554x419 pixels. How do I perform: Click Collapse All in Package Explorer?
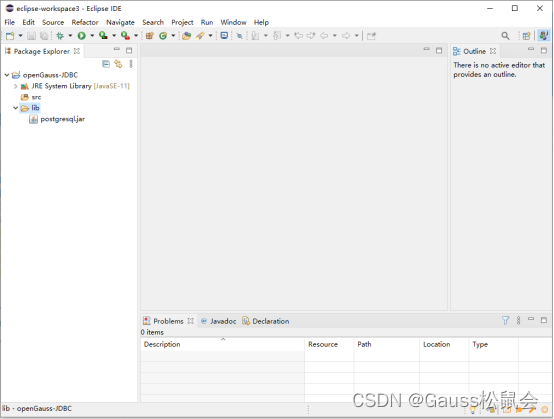106,64
